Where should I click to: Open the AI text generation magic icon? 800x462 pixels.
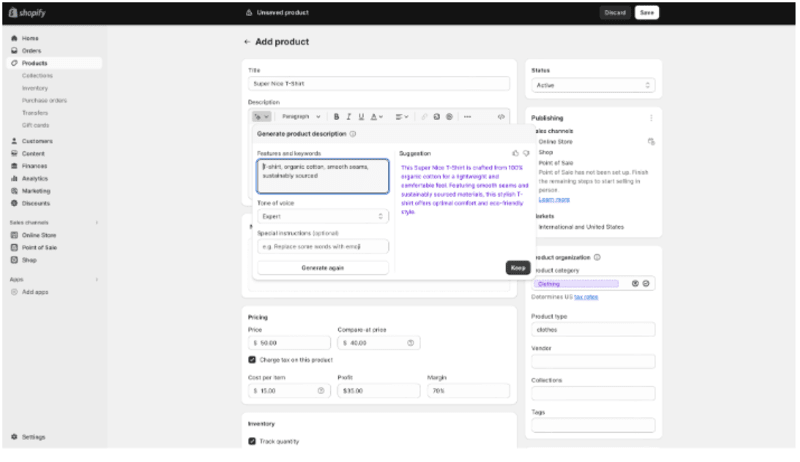pos(261,117)
